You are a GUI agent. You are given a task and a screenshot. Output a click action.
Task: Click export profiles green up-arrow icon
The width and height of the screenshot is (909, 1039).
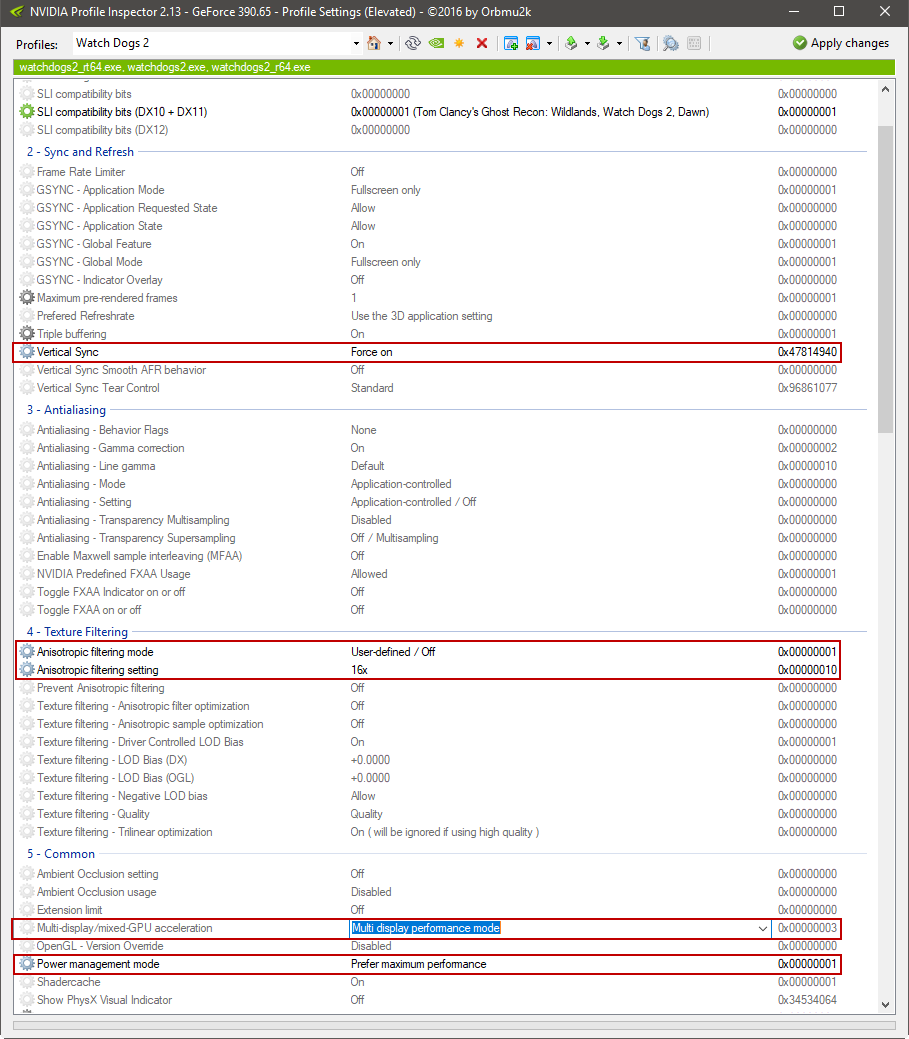coord(571,43)
